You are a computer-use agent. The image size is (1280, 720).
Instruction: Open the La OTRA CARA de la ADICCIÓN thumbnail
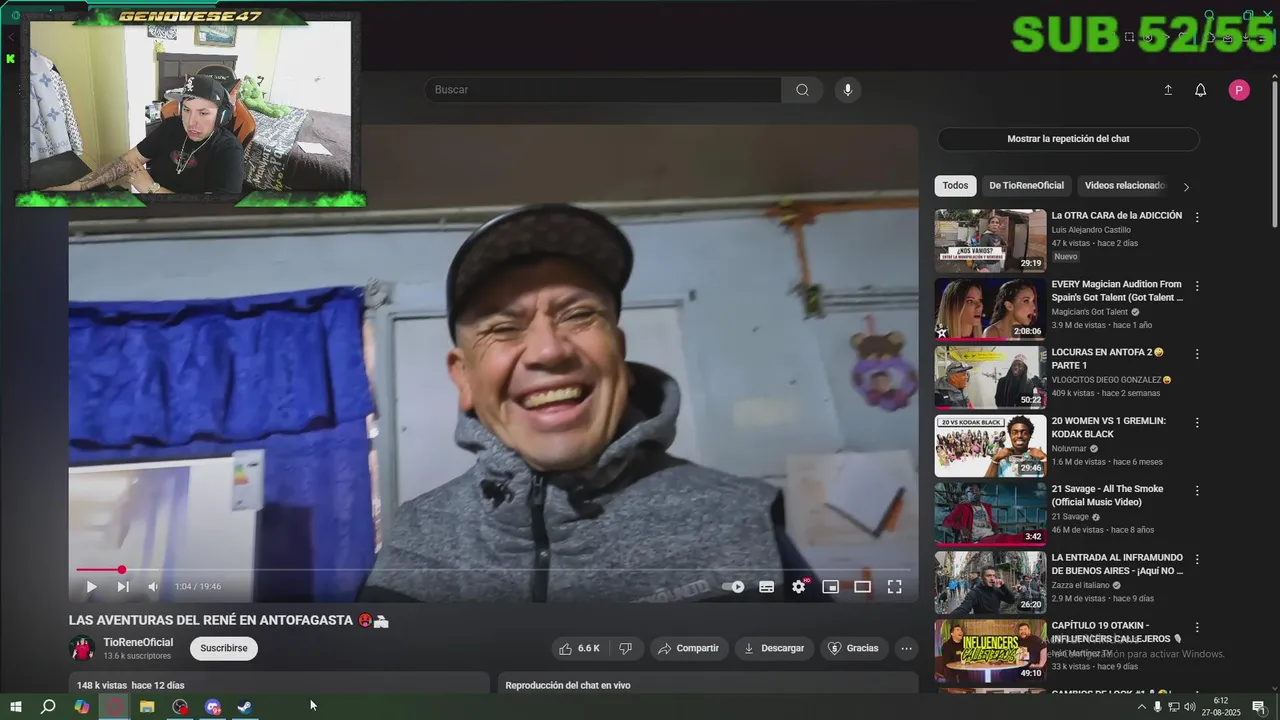(990, 240)
